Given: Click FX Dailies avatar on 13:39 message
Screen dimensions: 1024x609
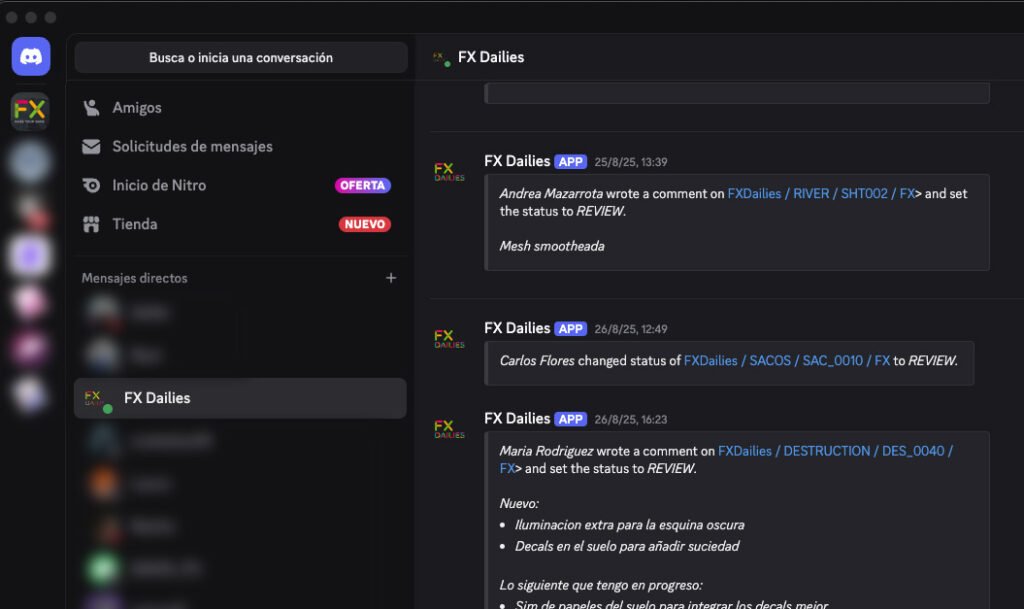Looking at the screenshot, I should (449, 171).
